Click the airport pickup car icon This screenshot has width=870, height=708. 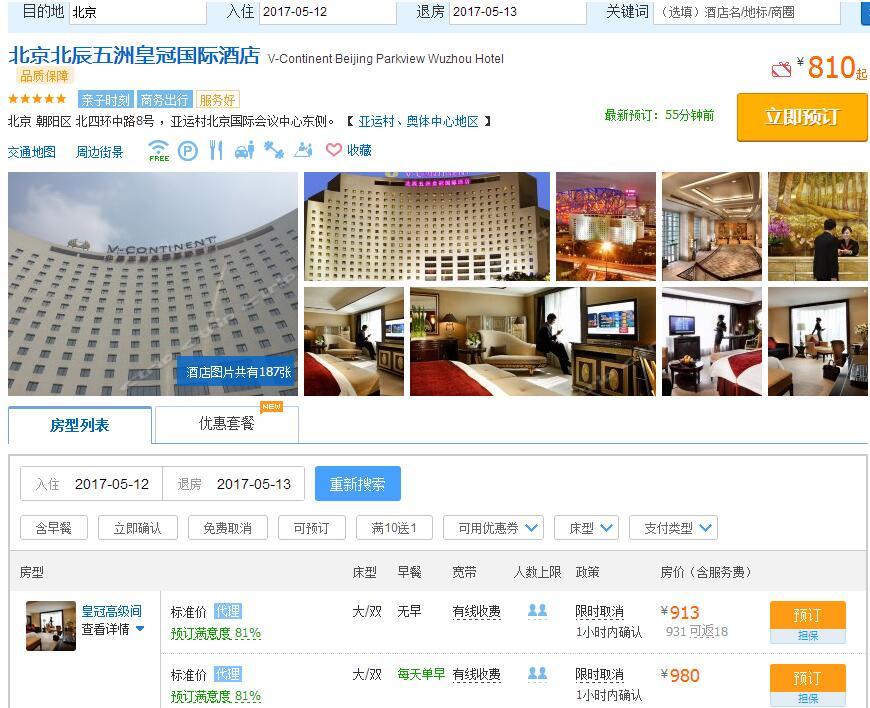click(245, 150)
